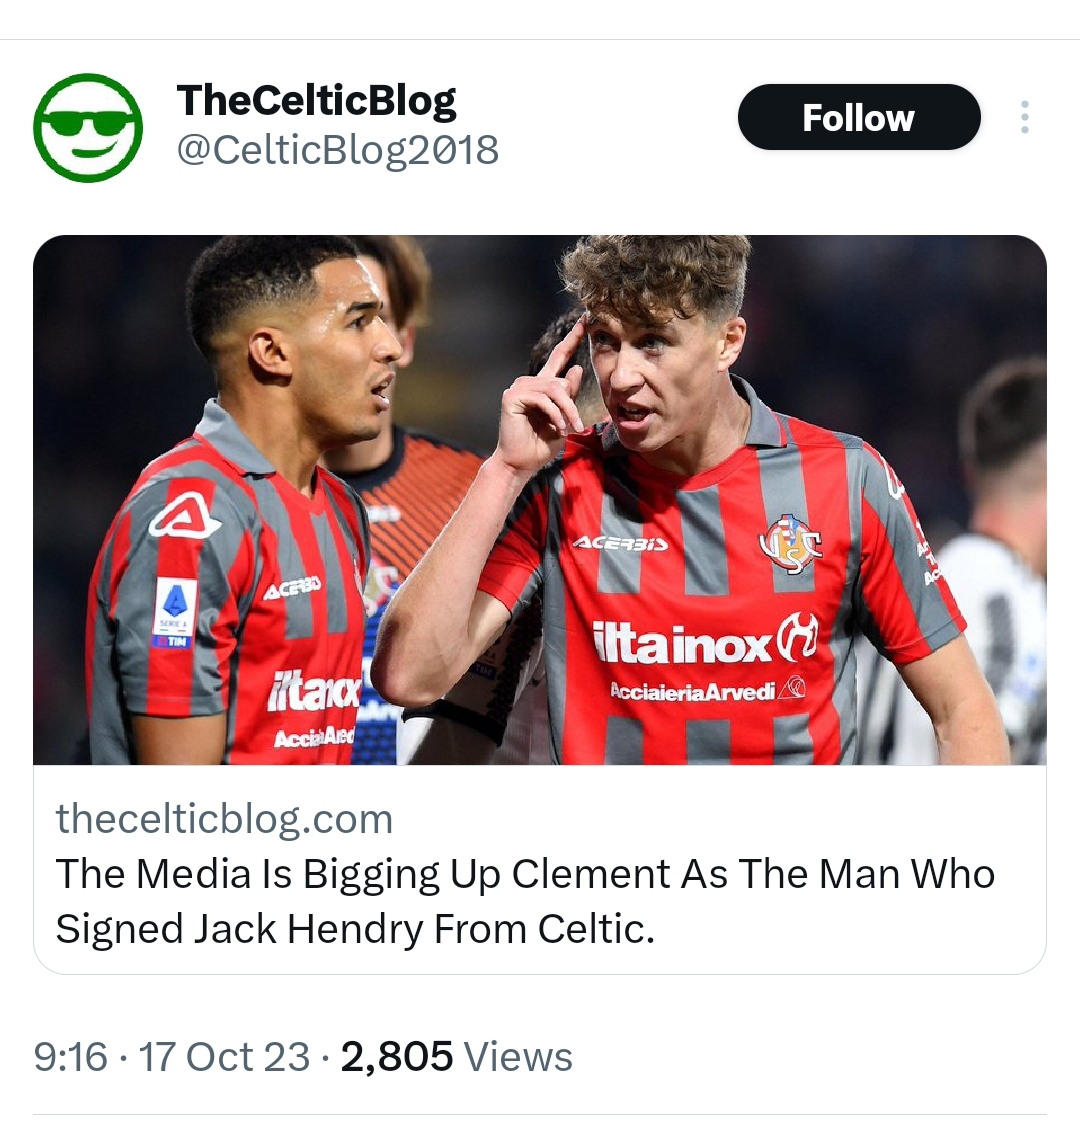Follow the TheCelticBlog account
The width and height of the screenshot is (1080, 1145).
pos(858,118)
